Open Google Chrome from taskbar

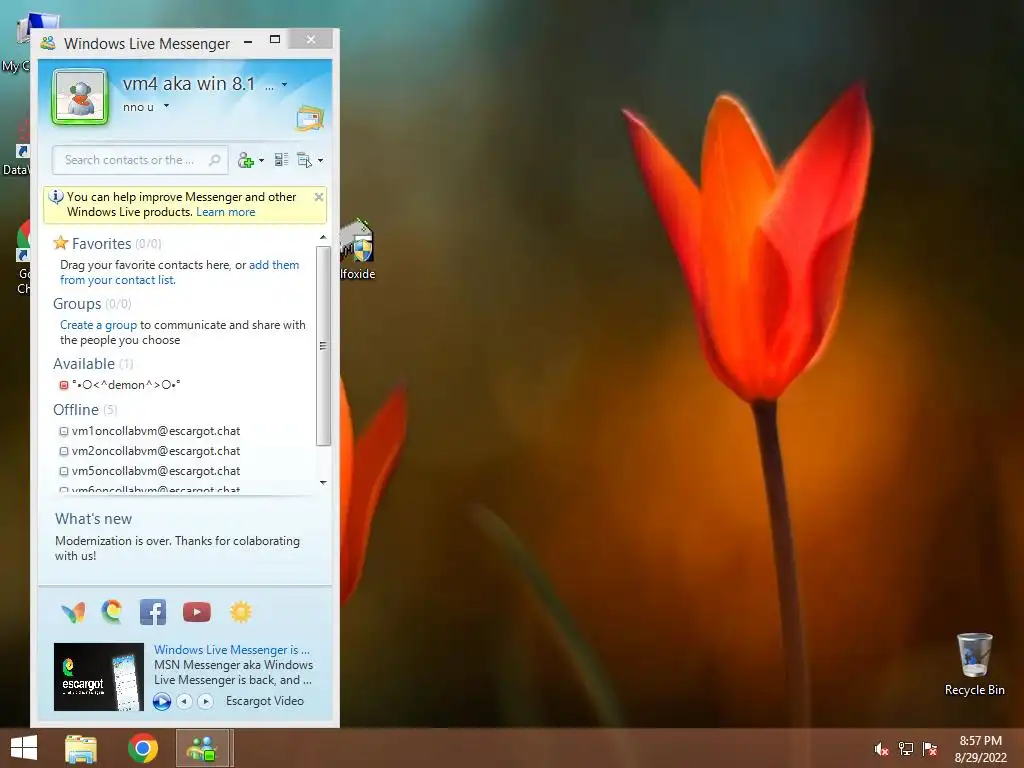click(x=143, y=748)
